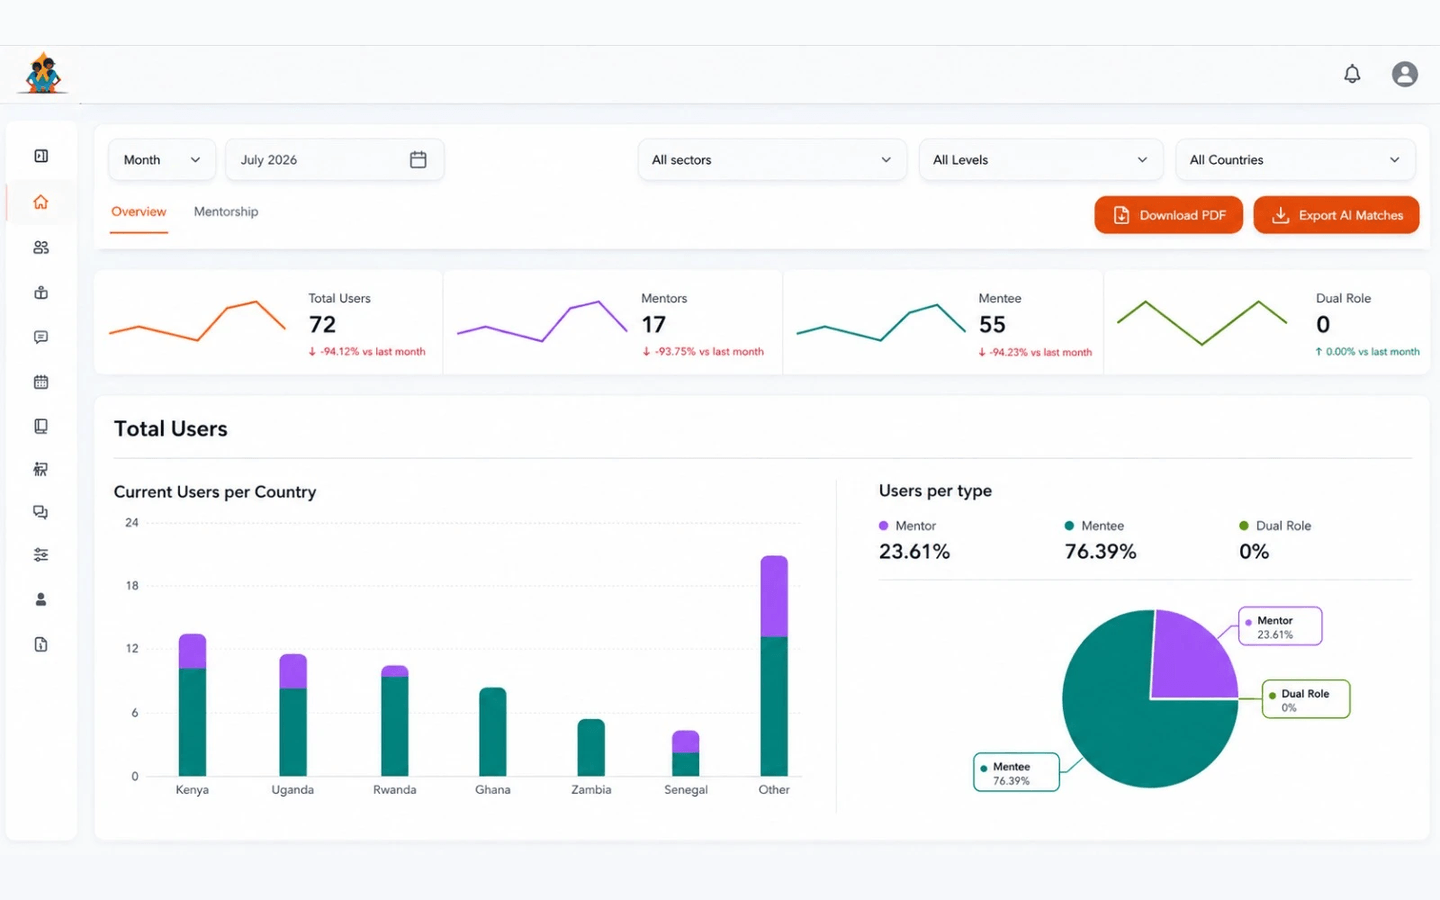Click the July 2026 date field
This screenshot has height=900, width=1440.
click(335, 160)
